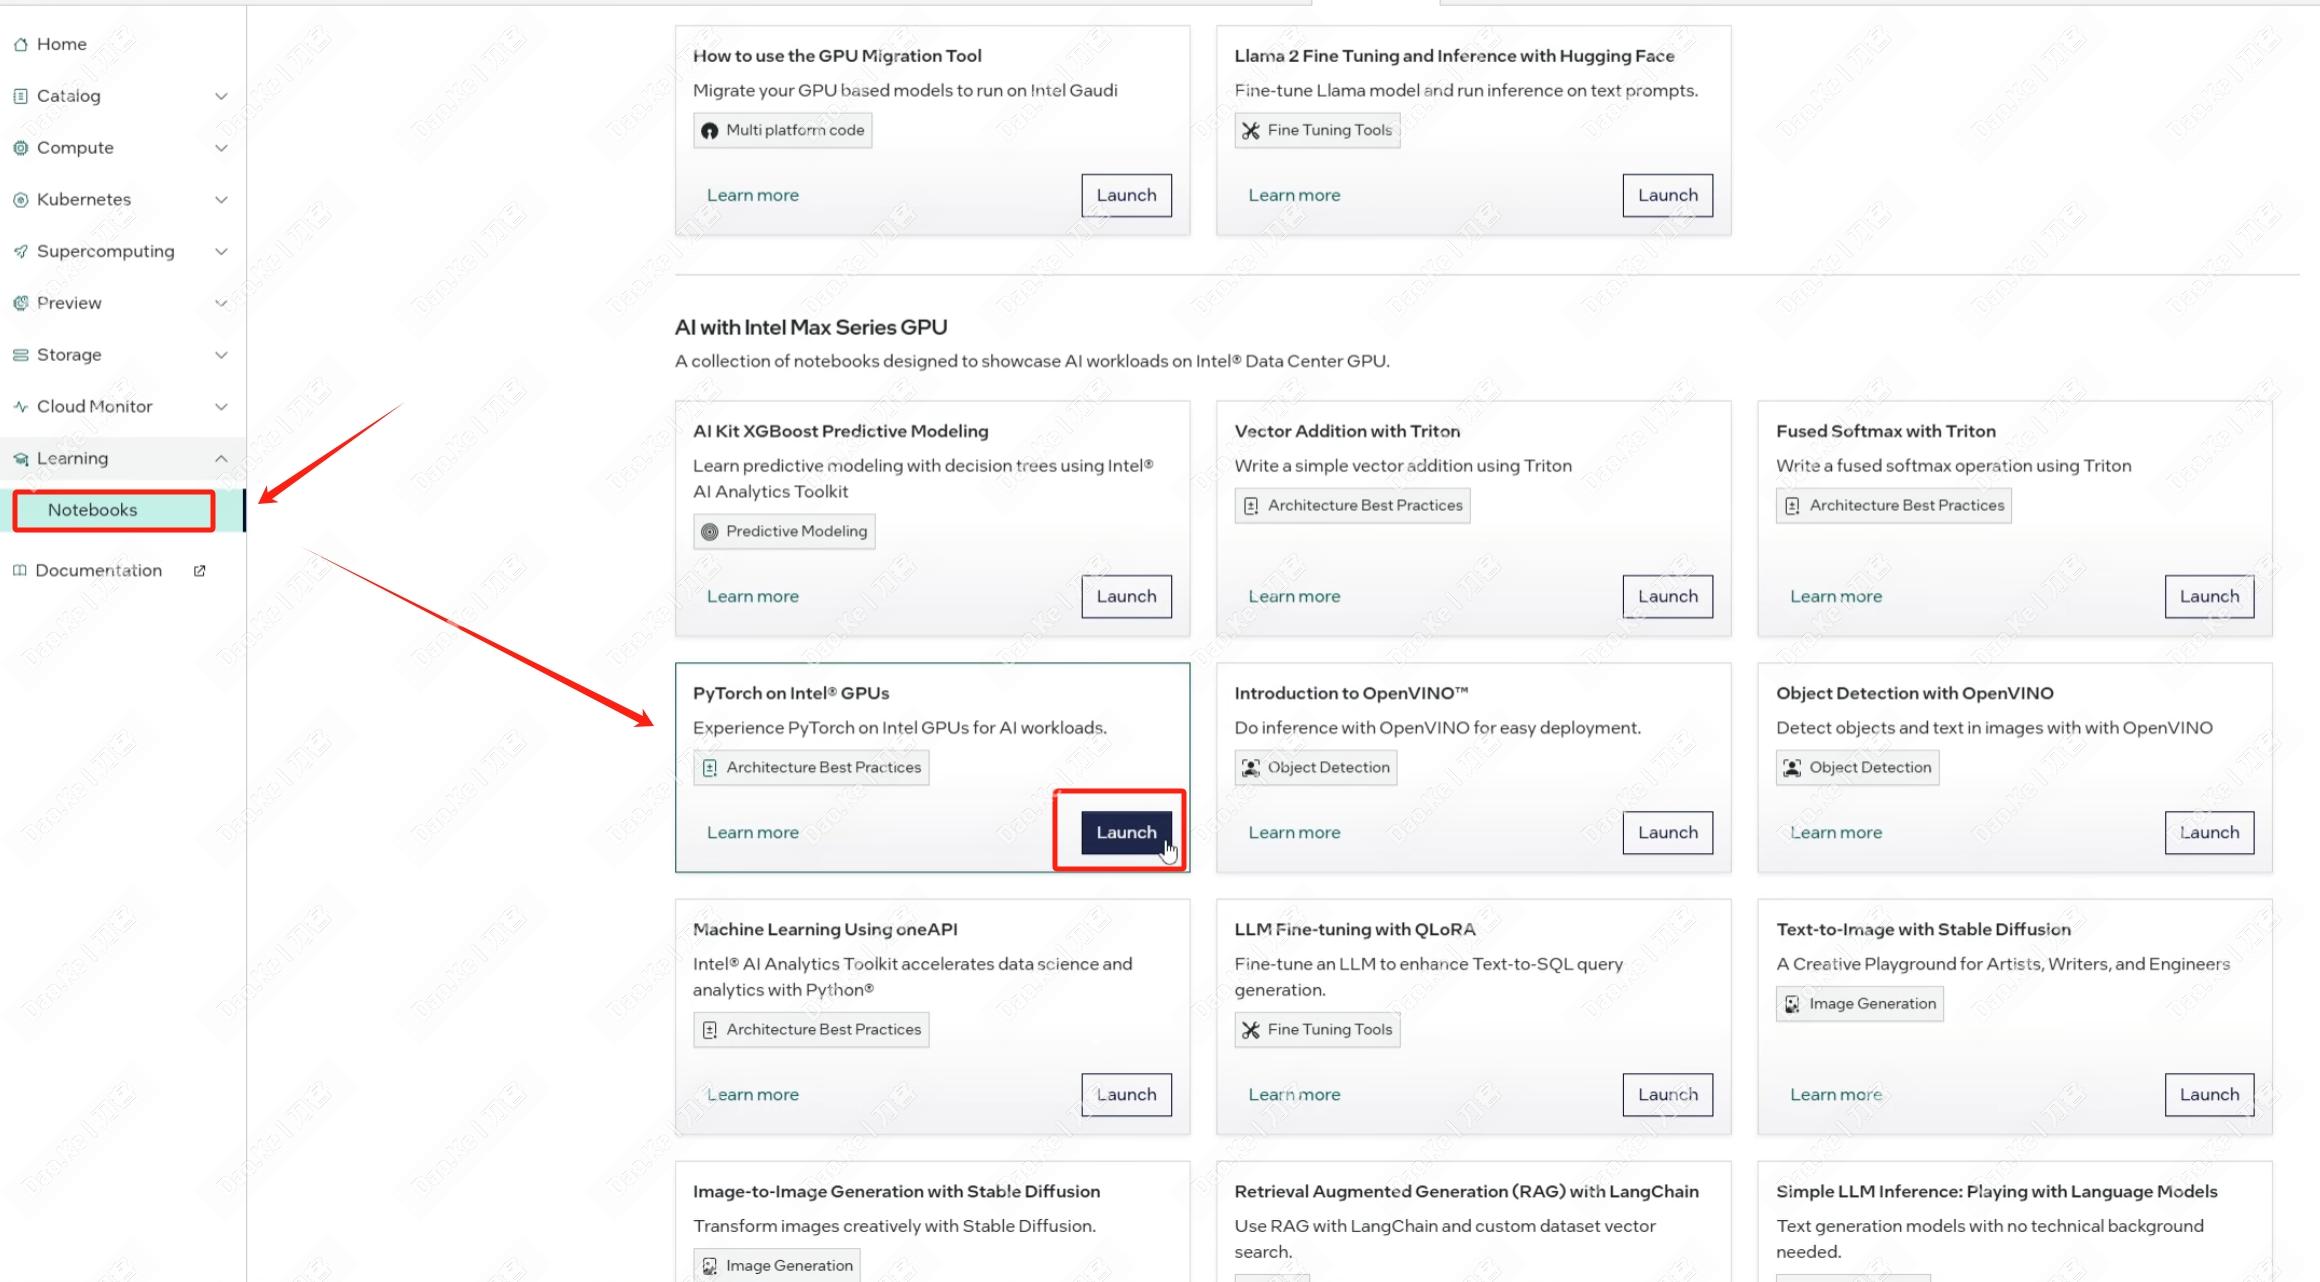The height and width of the screenshot is (1282, 2320).
Task: Click the Supercomputing rocket icon
Action: point(20,251)
